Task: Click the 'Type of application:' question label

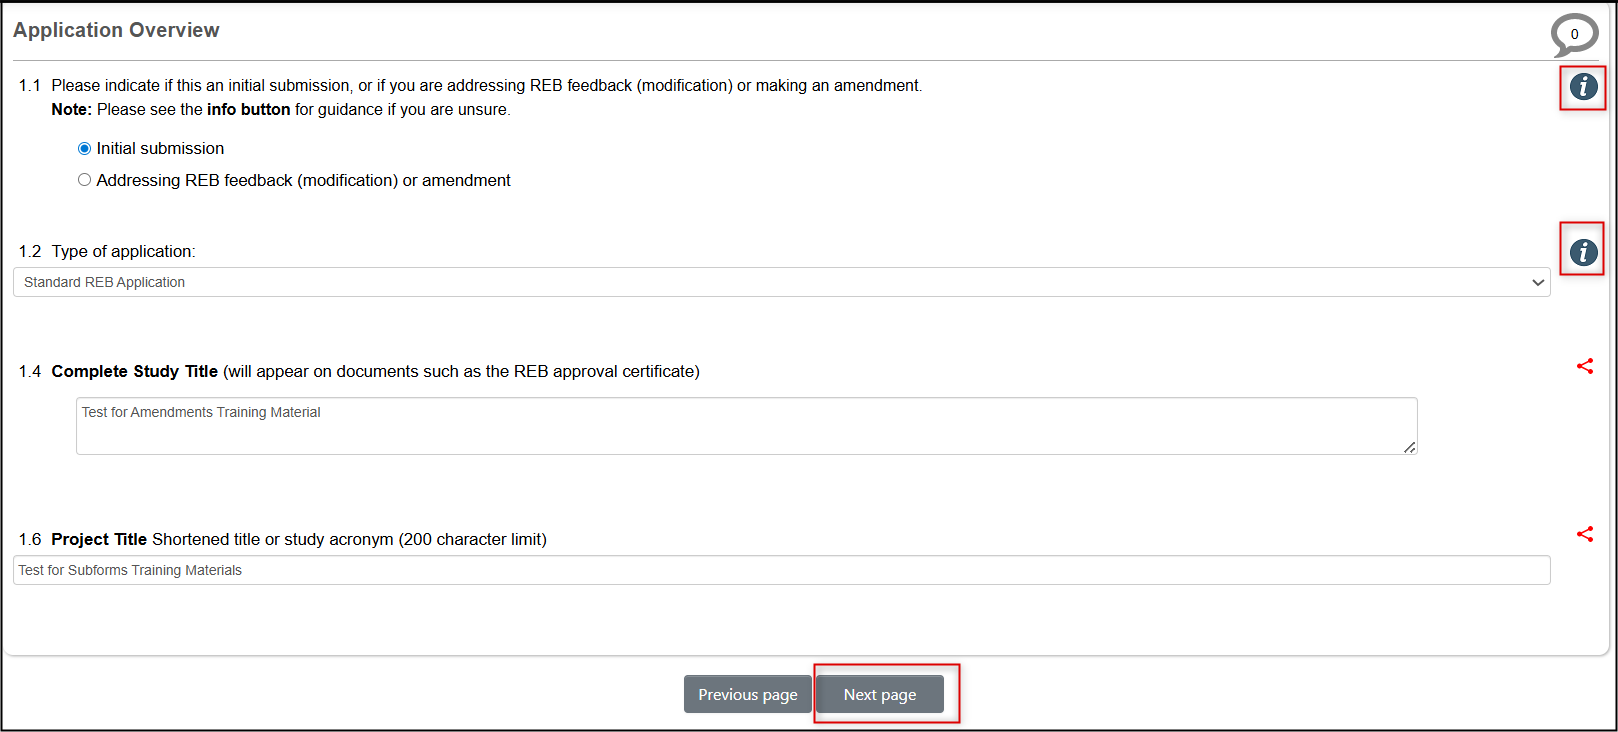Action: click(124, 252)
